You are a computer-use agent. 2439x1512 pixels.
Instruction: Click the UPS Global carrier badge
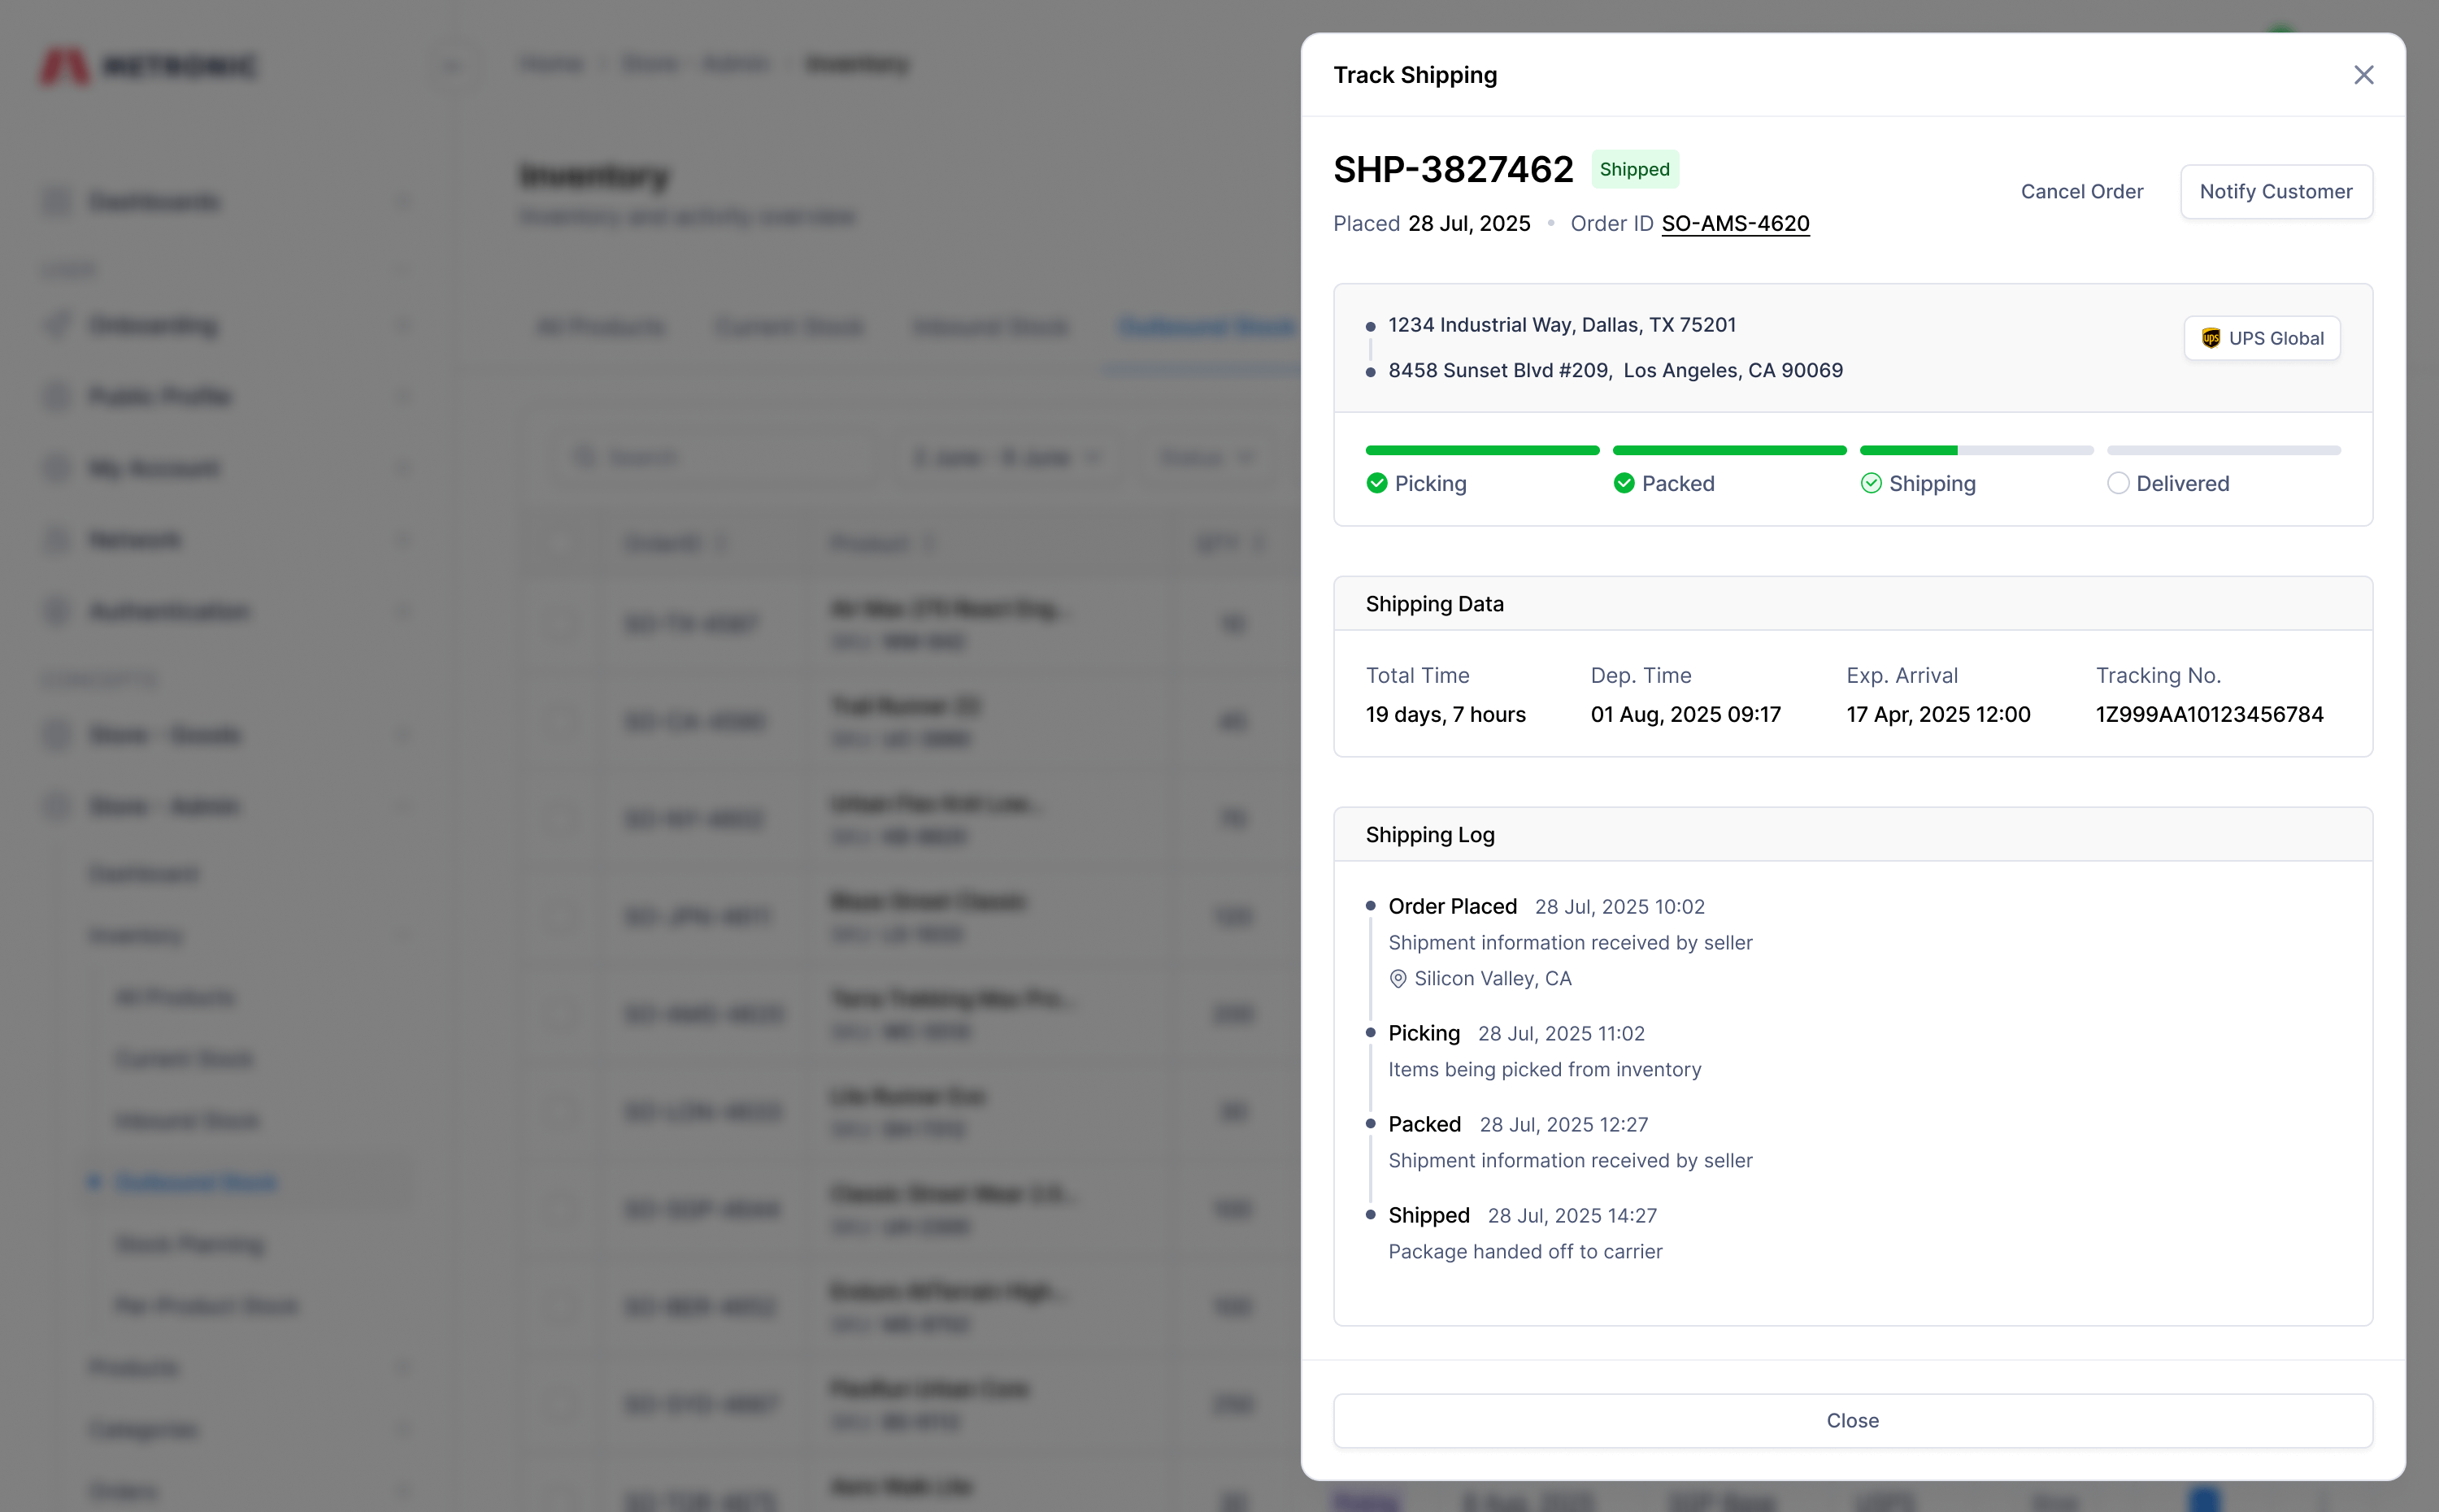(2261, 338)
